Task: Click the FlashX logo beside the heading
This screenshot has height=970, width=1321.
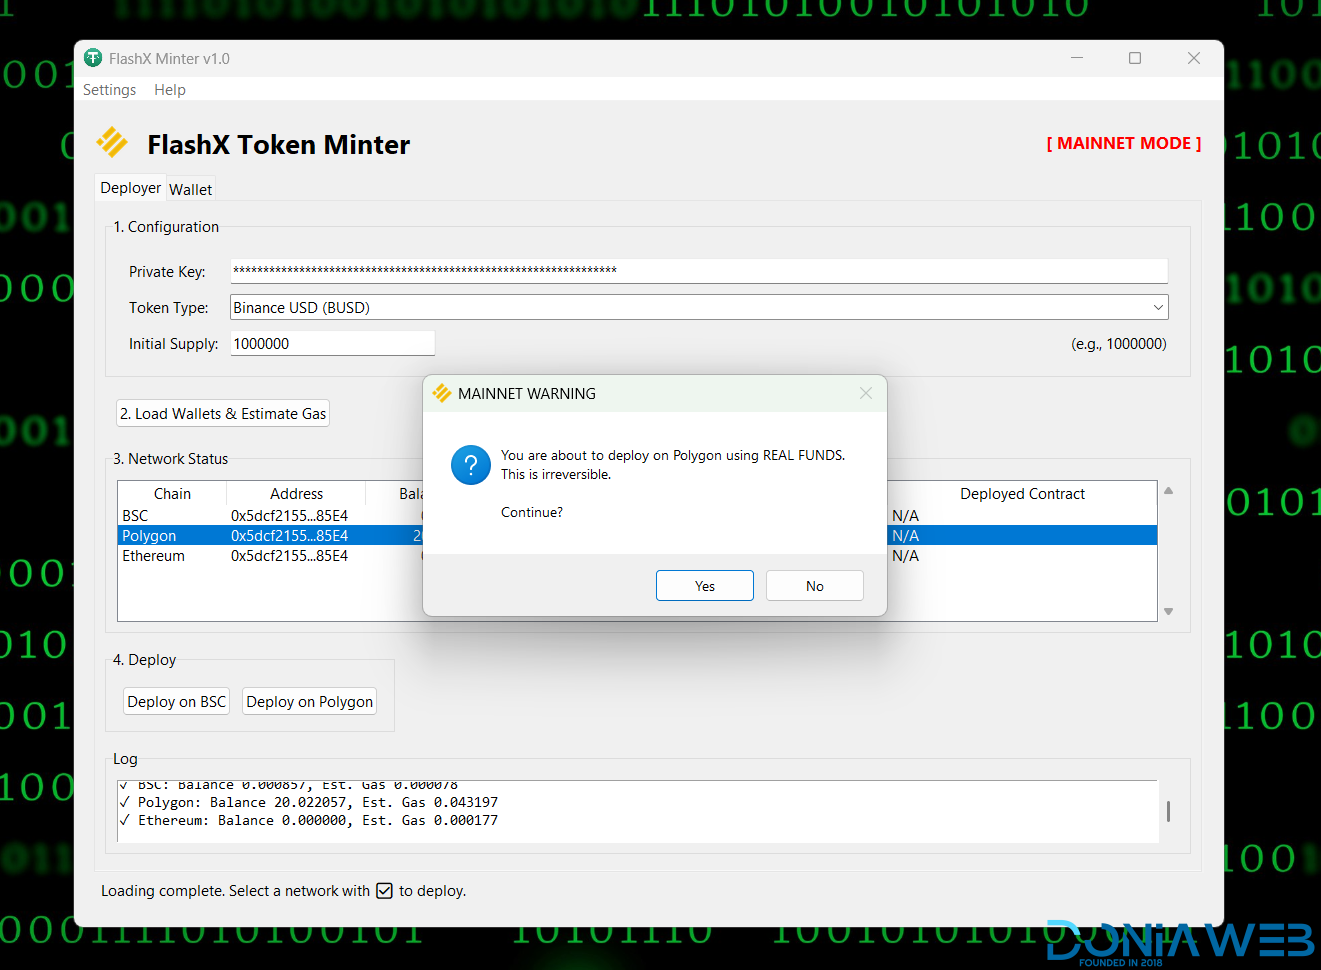Action: [x=112, y=143]
